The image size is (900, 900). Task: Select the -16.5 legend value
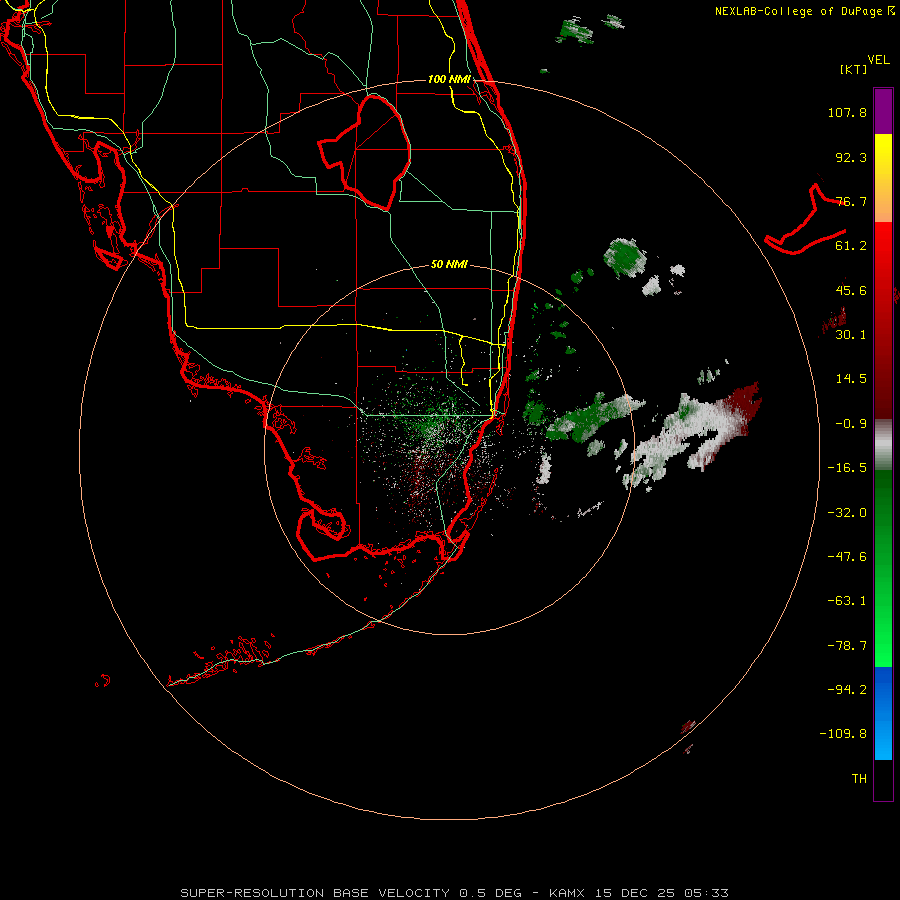click(847, 468)
